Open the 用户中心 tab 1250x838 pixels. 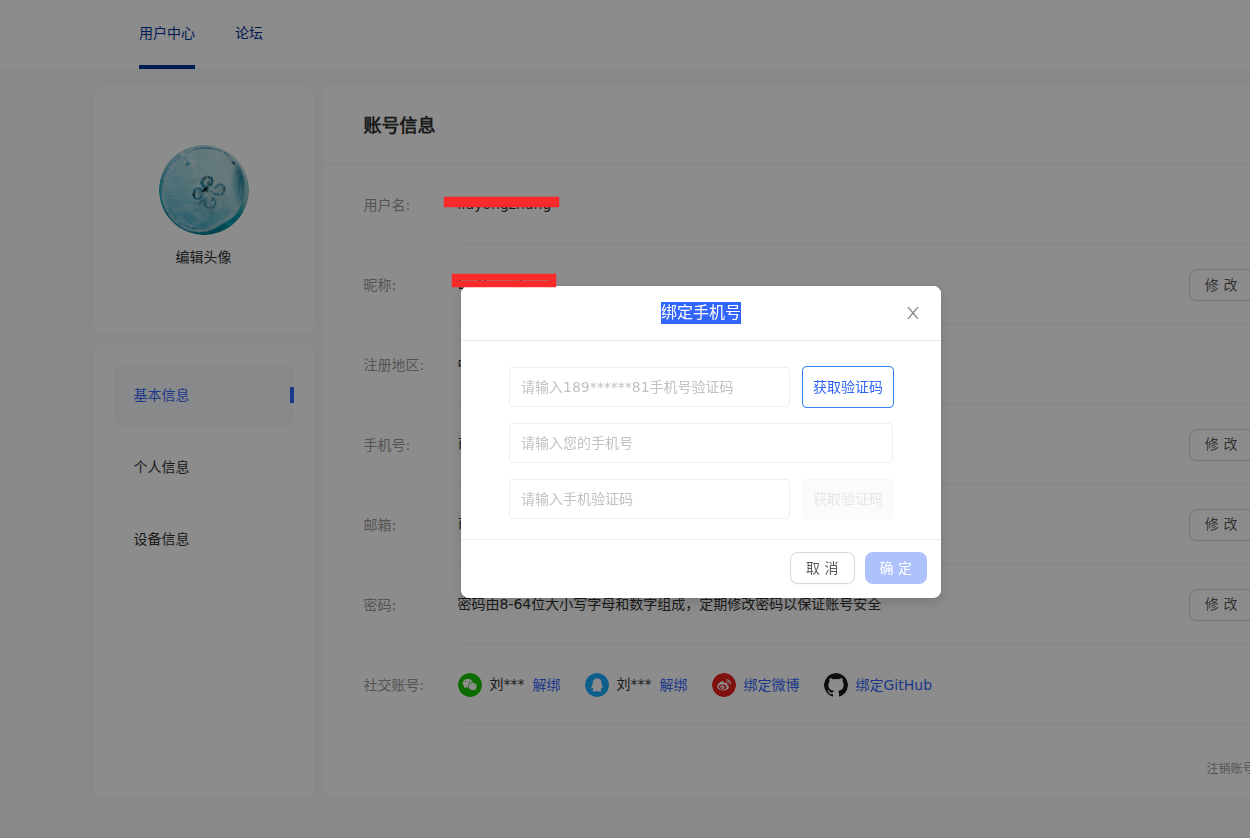coord(167,33)
